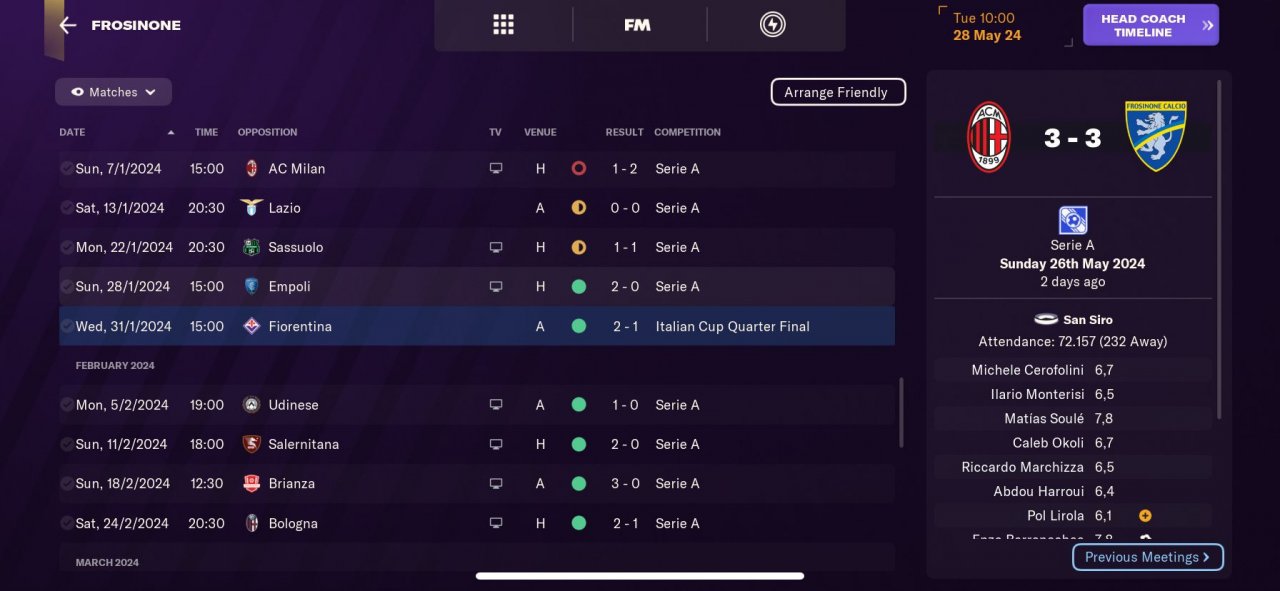The height and width of the screenshot is (591, 1280).
Task: Toggle checkmark beside Mon, 5/2/2024 match
Action: click(x=66, y=405)
